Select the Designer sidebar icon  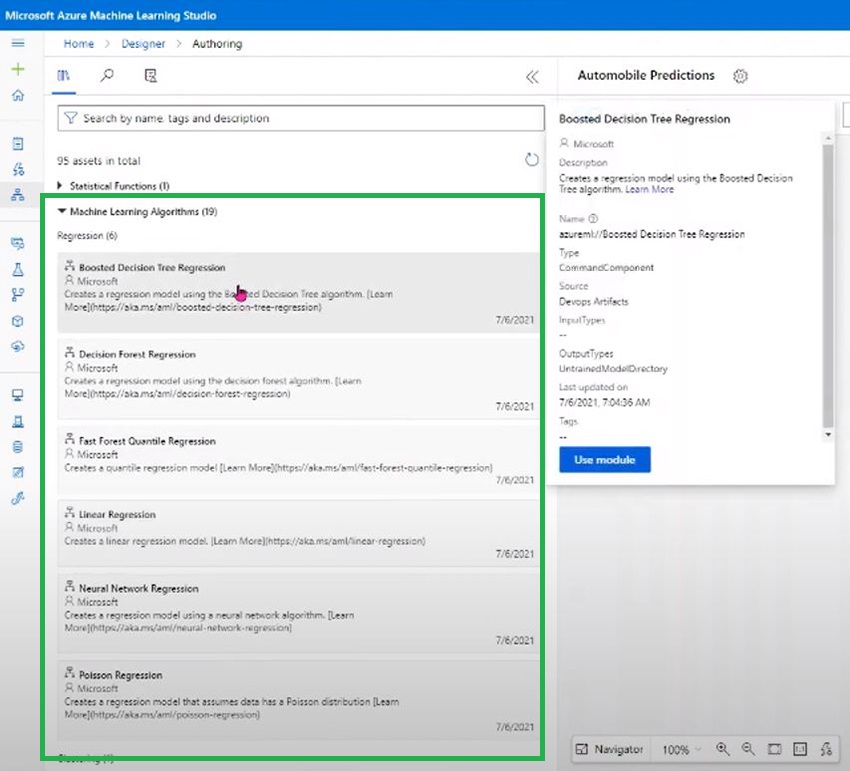[x=18, y=195]
